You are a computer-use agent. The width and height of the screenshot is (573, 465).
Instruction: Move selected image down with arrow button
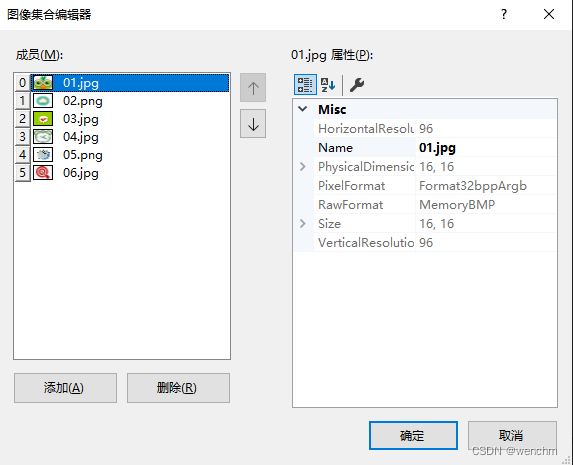253,124
